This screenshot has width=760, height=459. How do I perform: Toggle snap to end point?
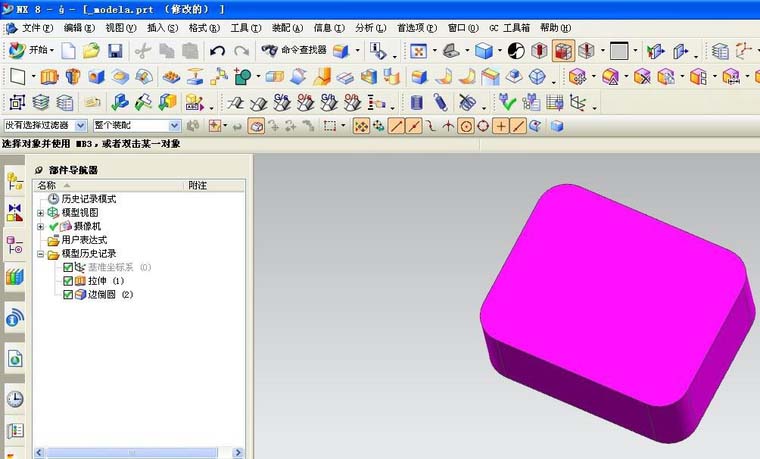[x=396, y=126]
